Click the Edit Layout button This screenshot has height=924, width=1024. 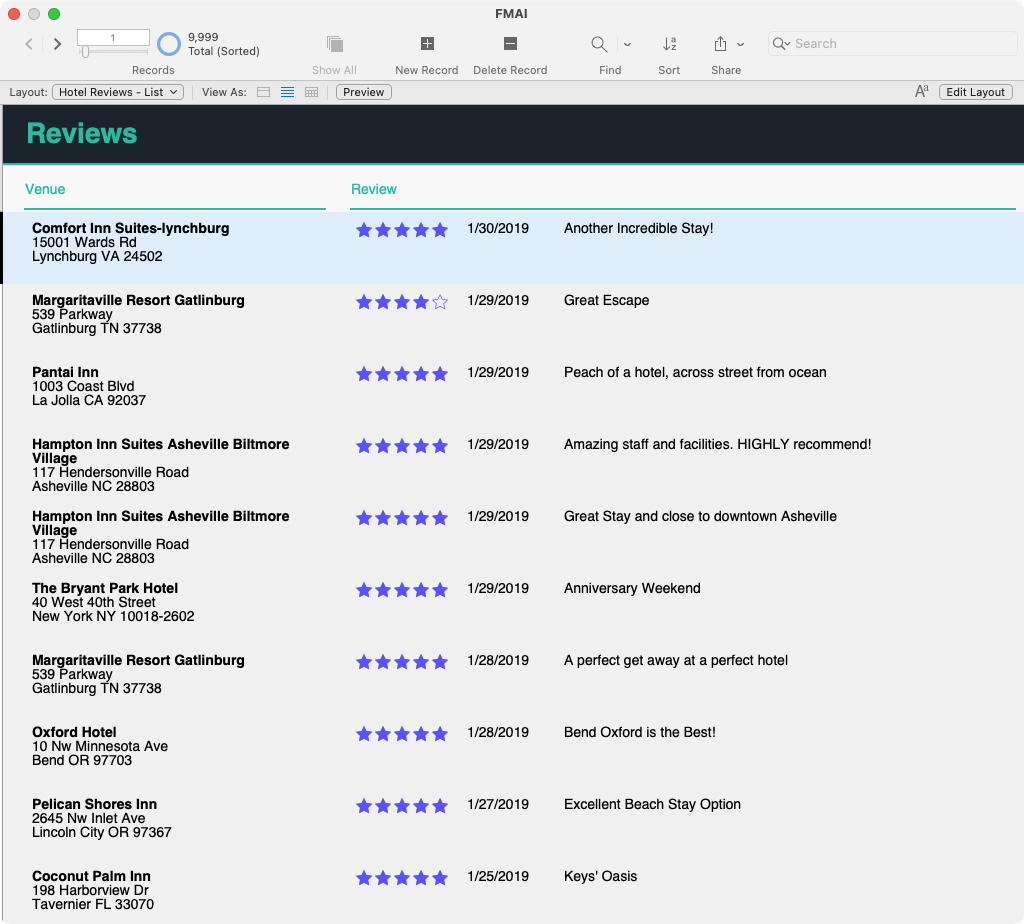[975, 91]
